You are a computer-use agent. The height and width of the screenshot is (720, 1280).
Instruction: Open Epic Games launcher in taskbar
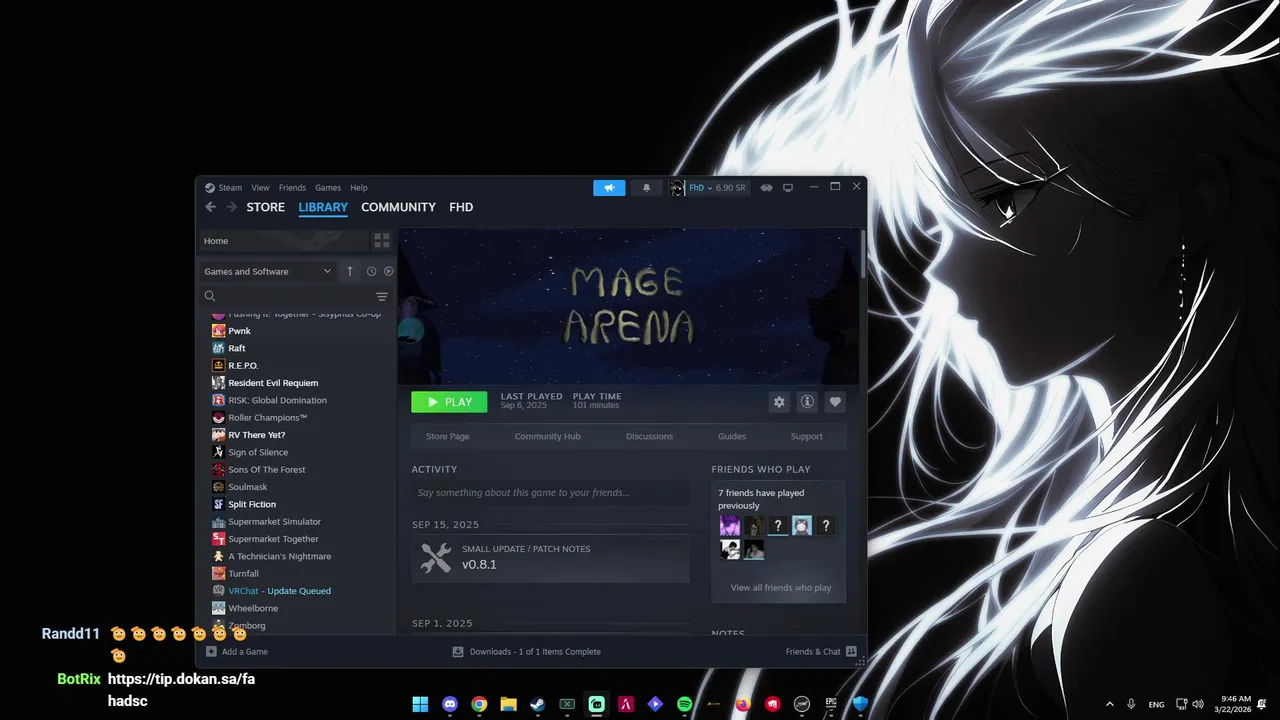(x=831, y=704)
